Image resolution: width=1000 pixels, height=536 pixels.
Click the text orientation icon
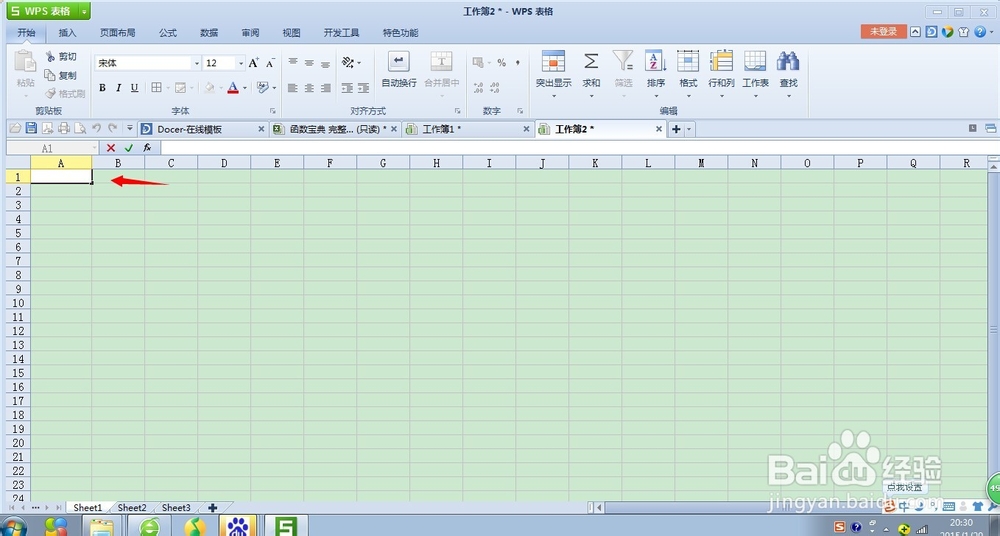pyautogui.click(x=348, y=62)
